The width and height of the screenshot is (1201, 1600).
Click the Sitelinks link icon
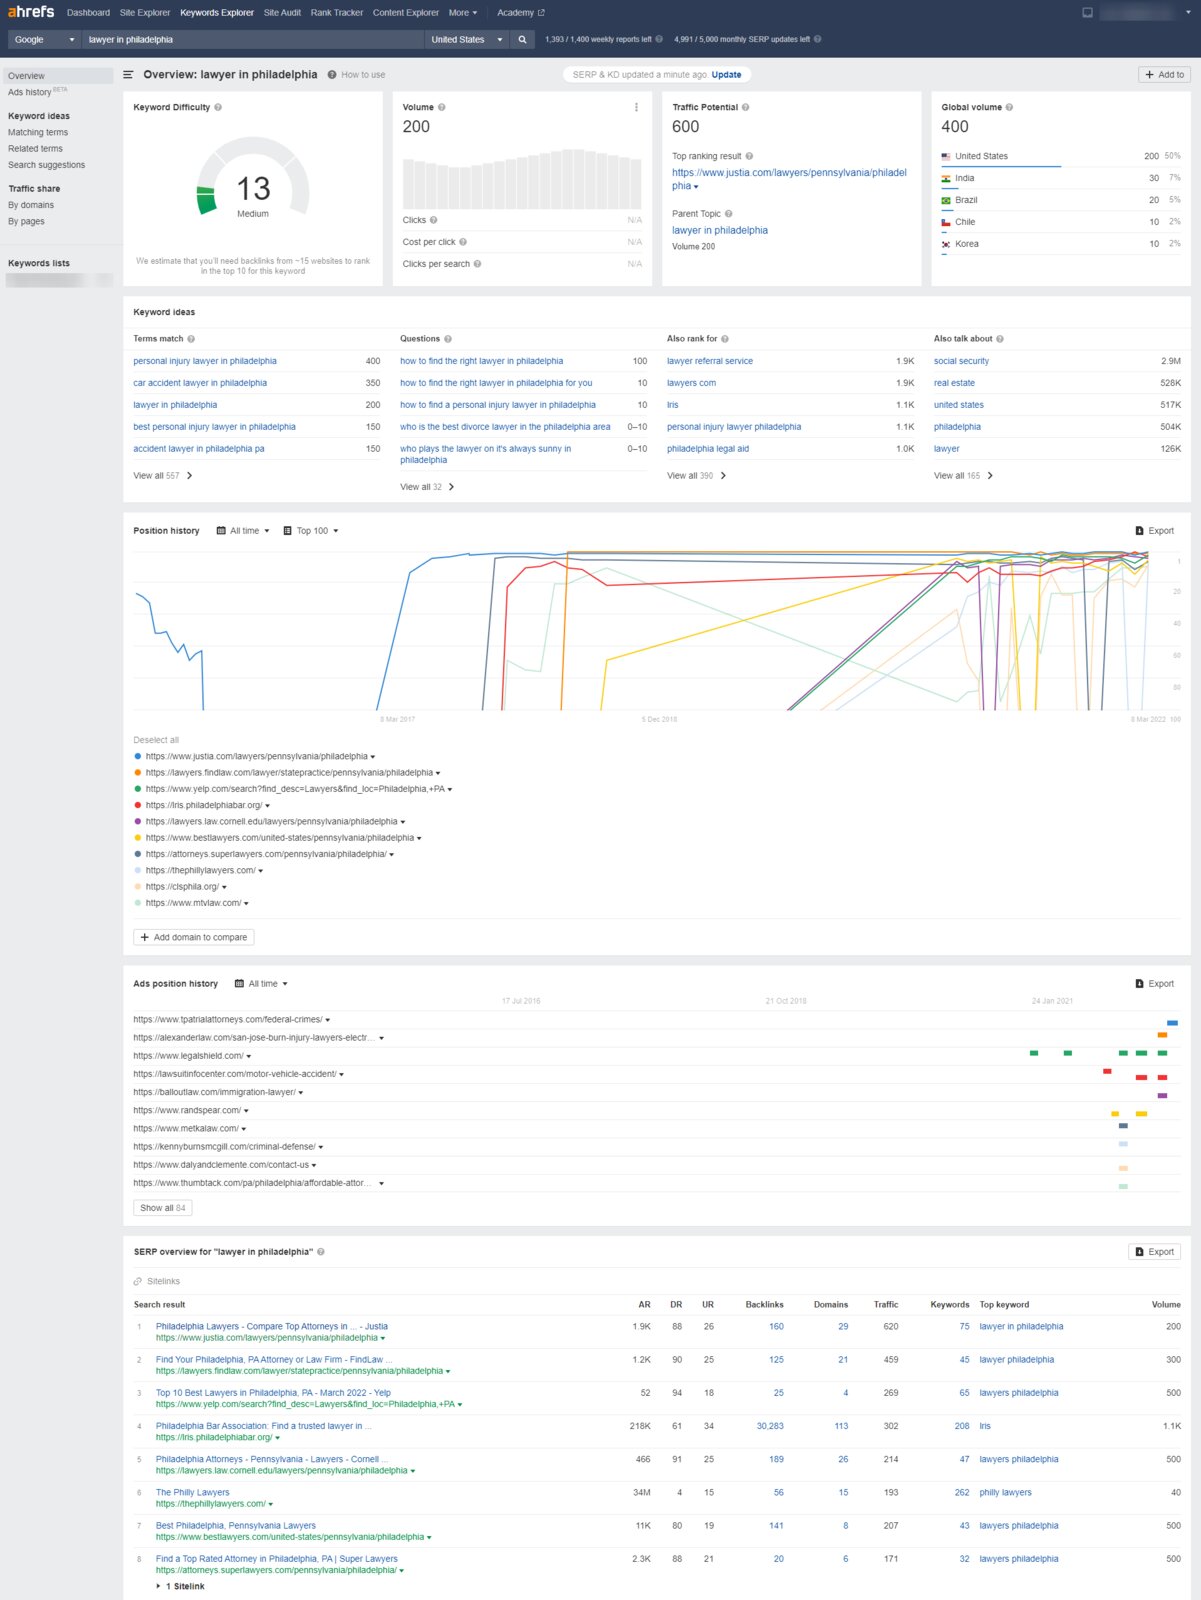[138, 1281]
